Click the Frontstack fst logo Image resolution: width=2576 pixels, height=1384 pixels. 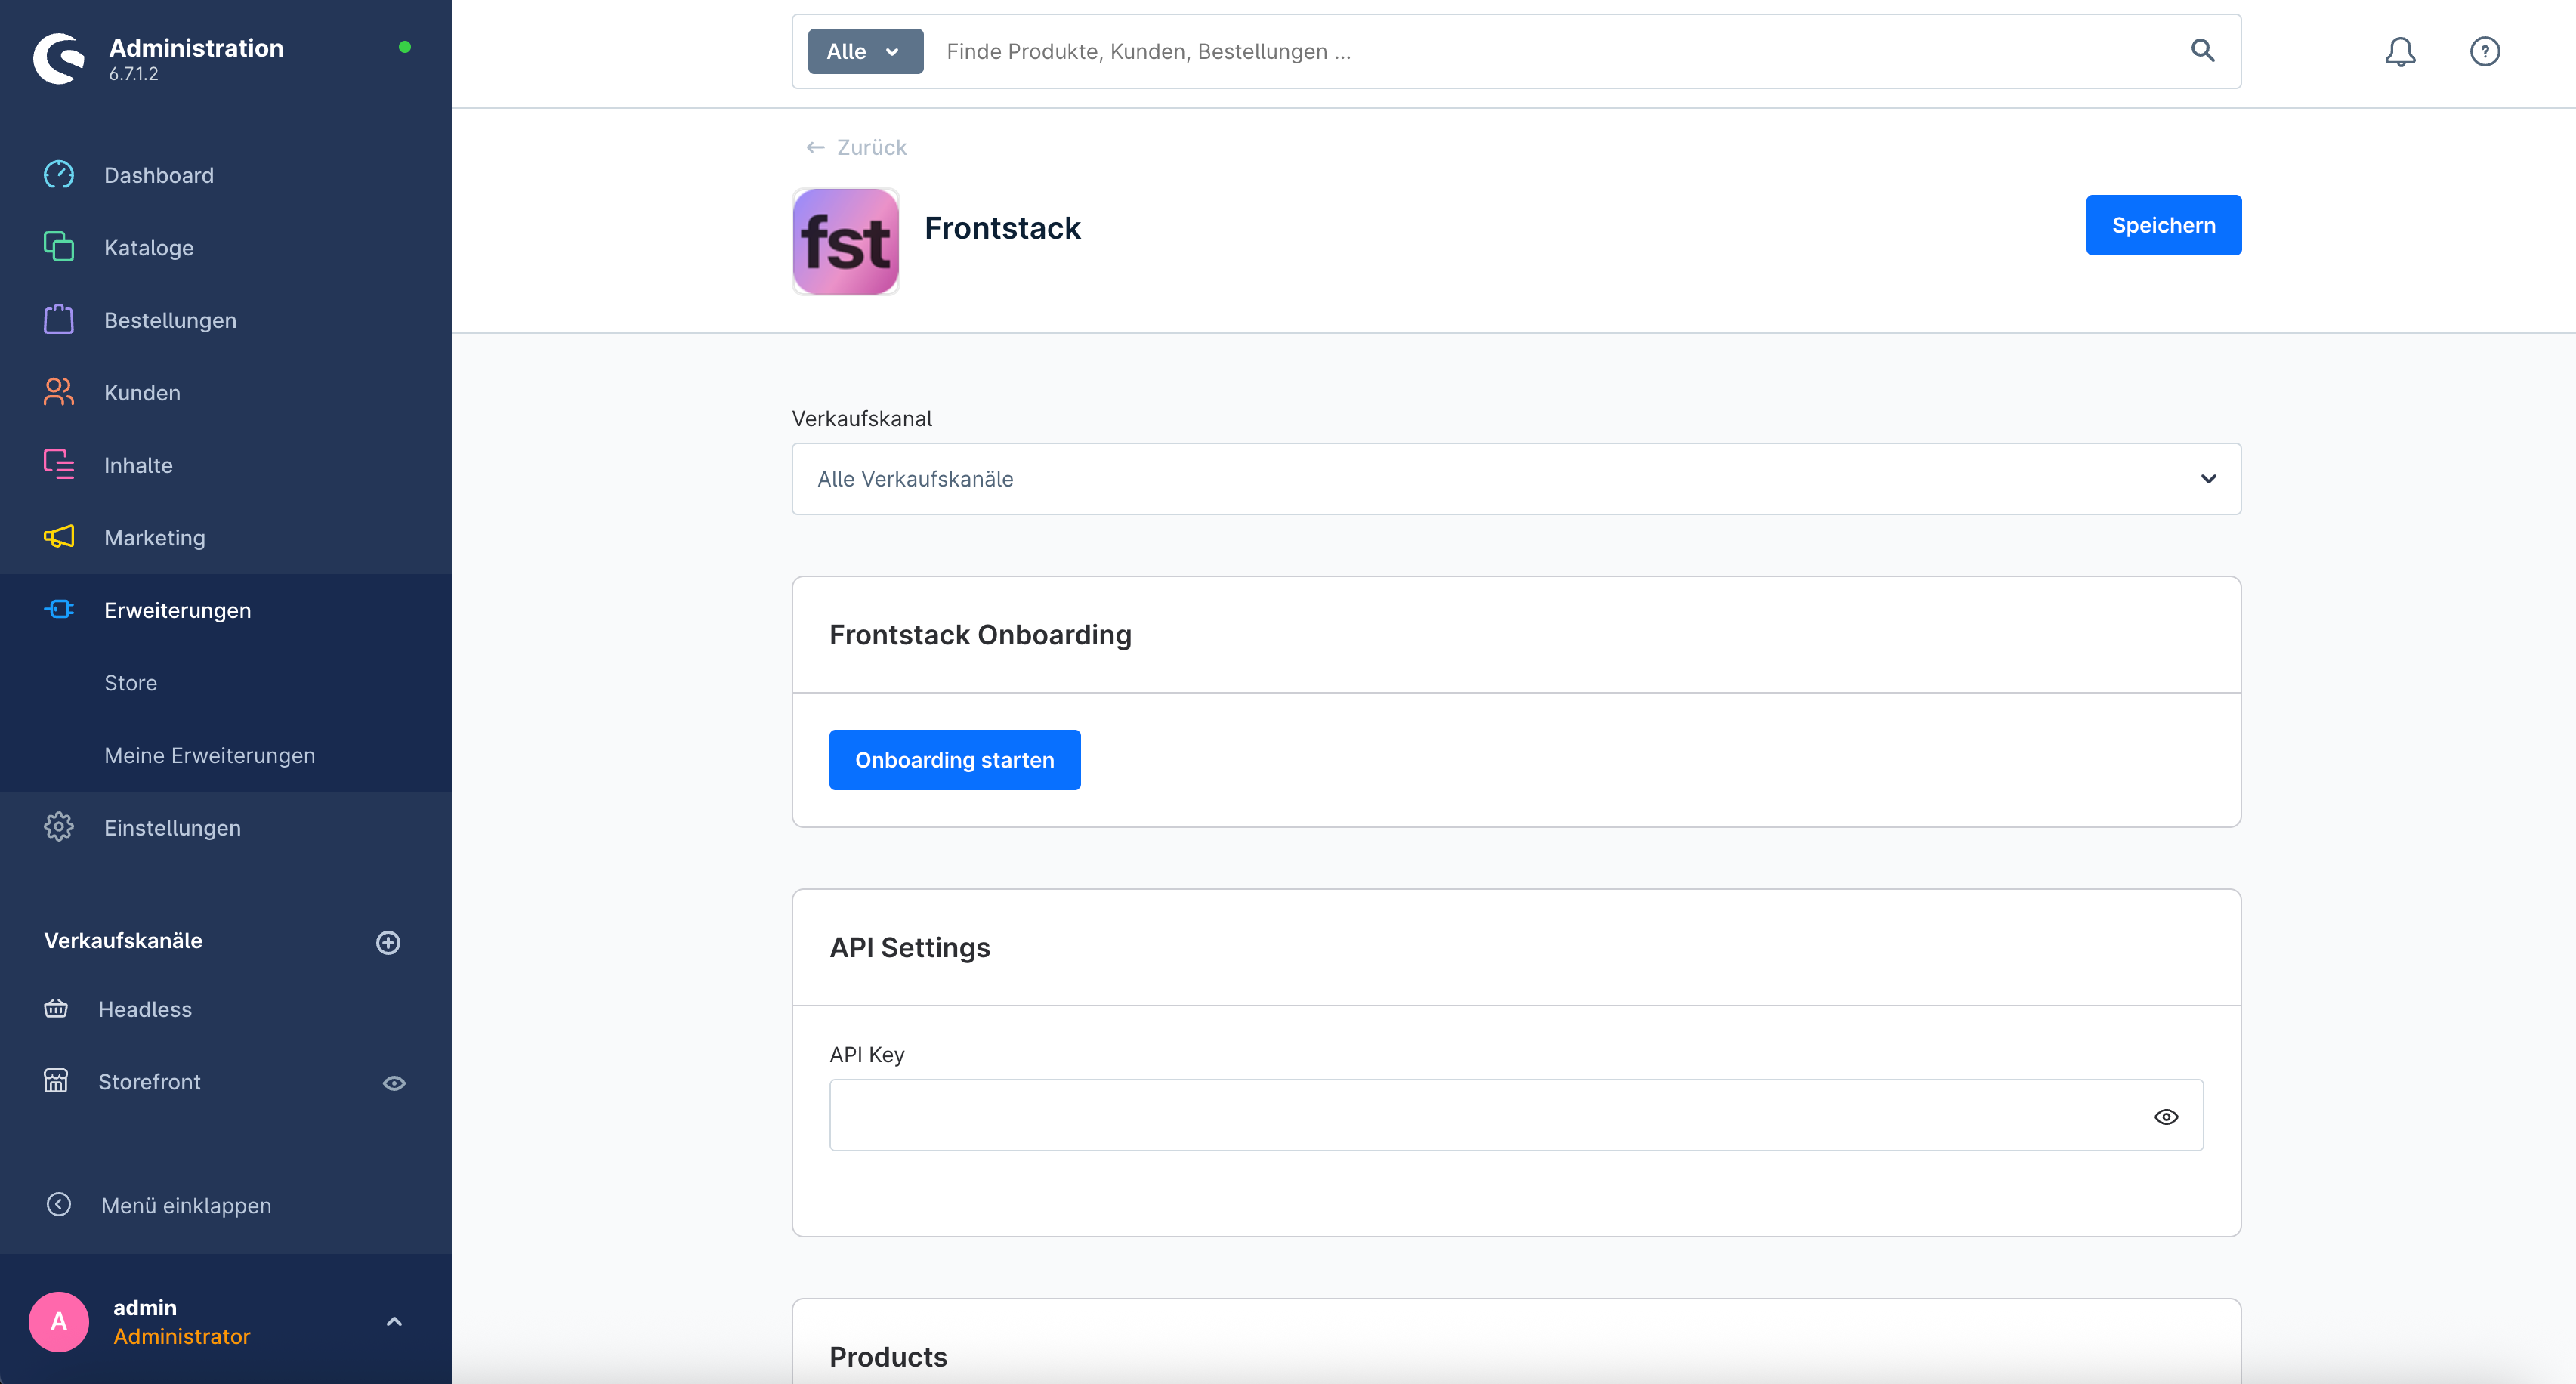pos(845,242)
